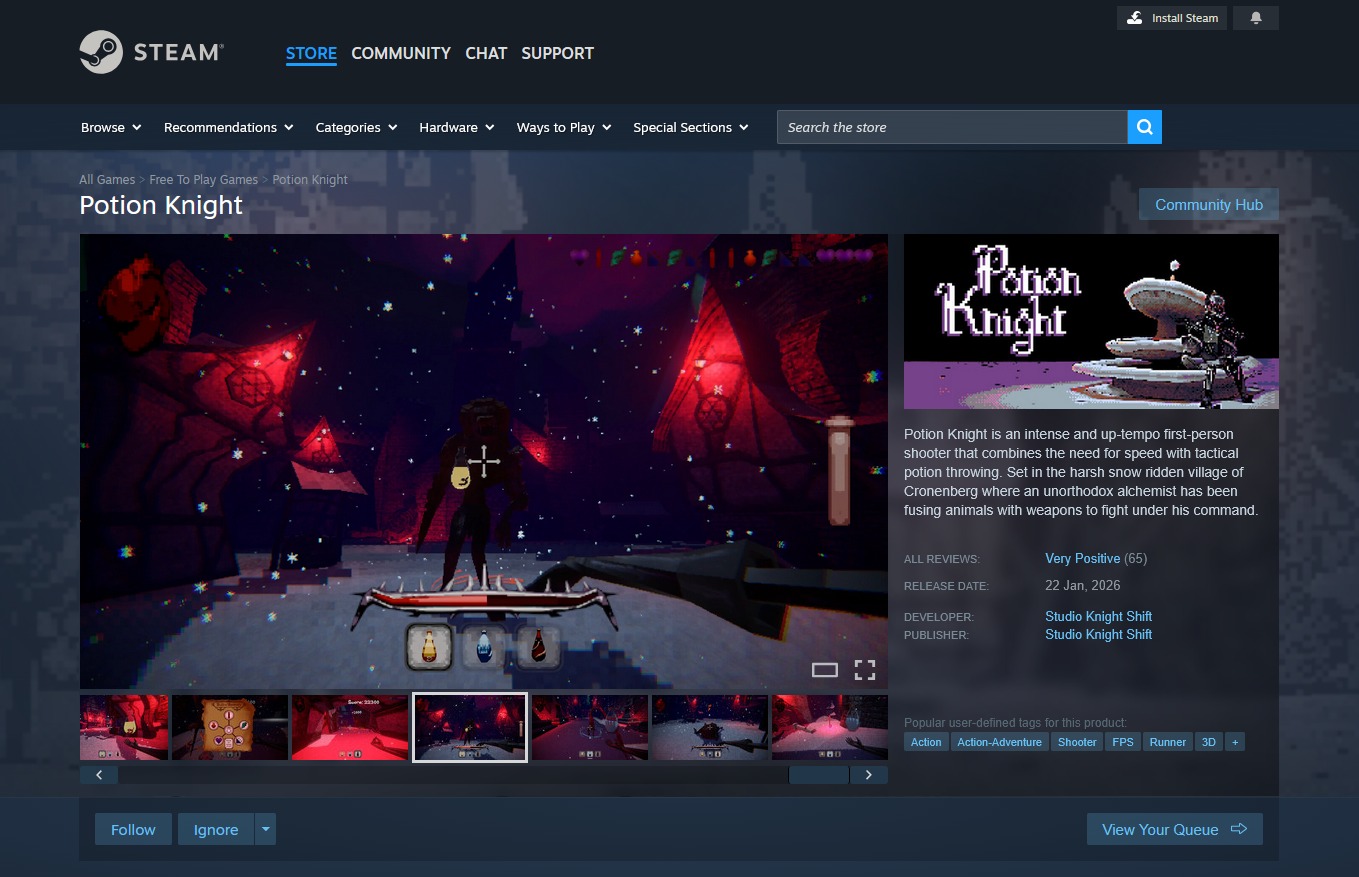Open the Categories dropdown
The width and height of the screenshot is (1359, 877).
click(x=356, y=127)
